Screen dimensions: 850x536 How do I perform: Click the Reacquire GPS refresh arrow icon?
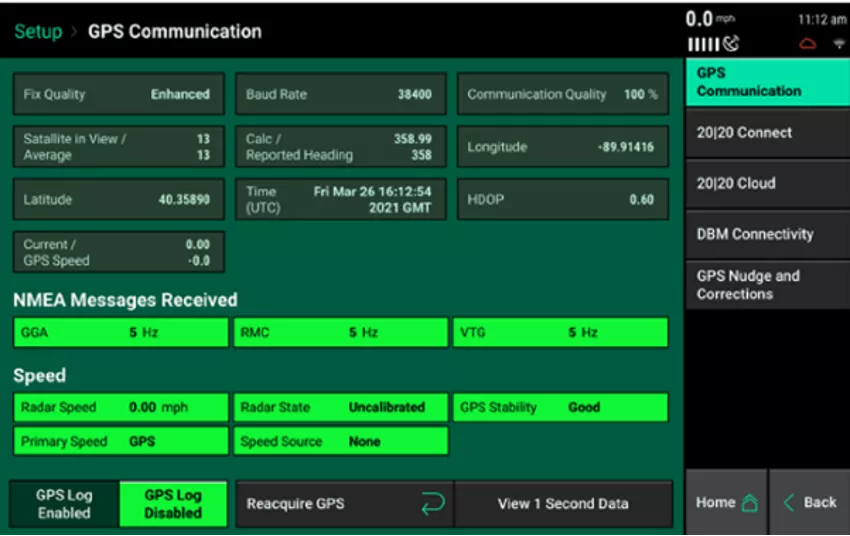coord(432,504)
